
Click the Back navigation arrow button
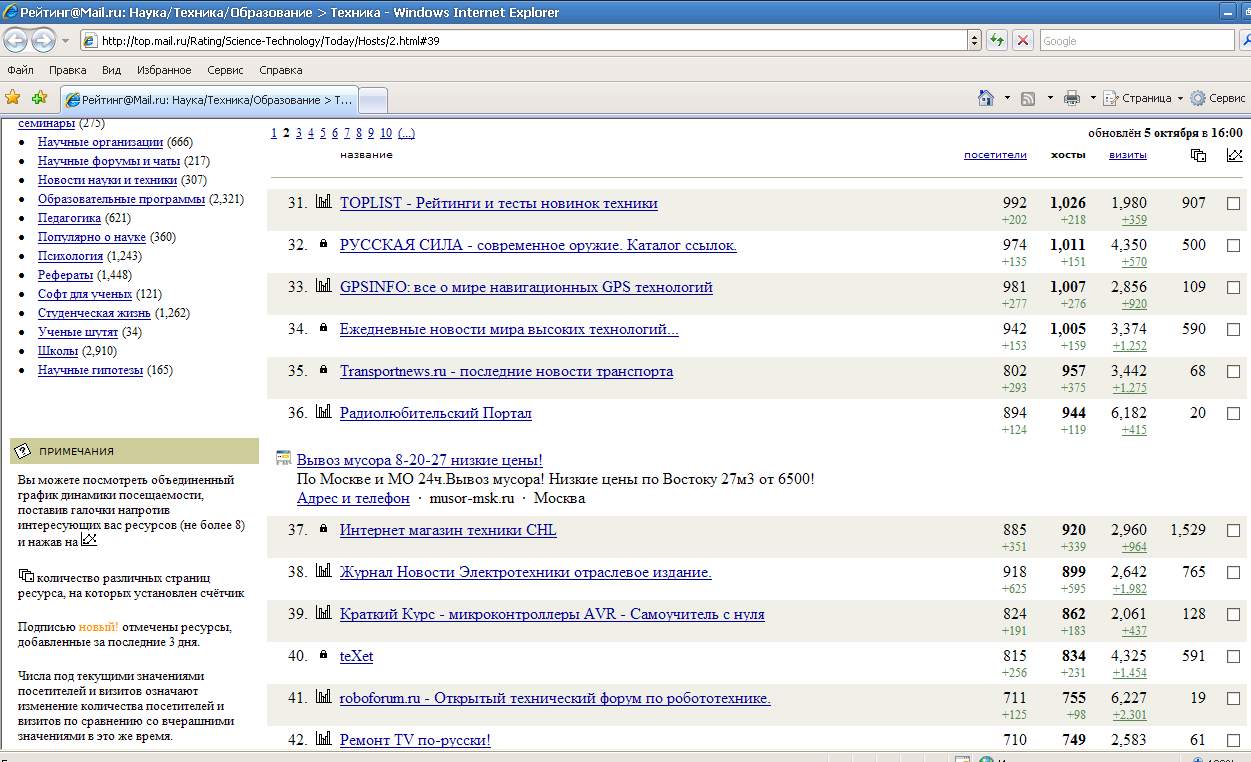(x=16, y=40)
